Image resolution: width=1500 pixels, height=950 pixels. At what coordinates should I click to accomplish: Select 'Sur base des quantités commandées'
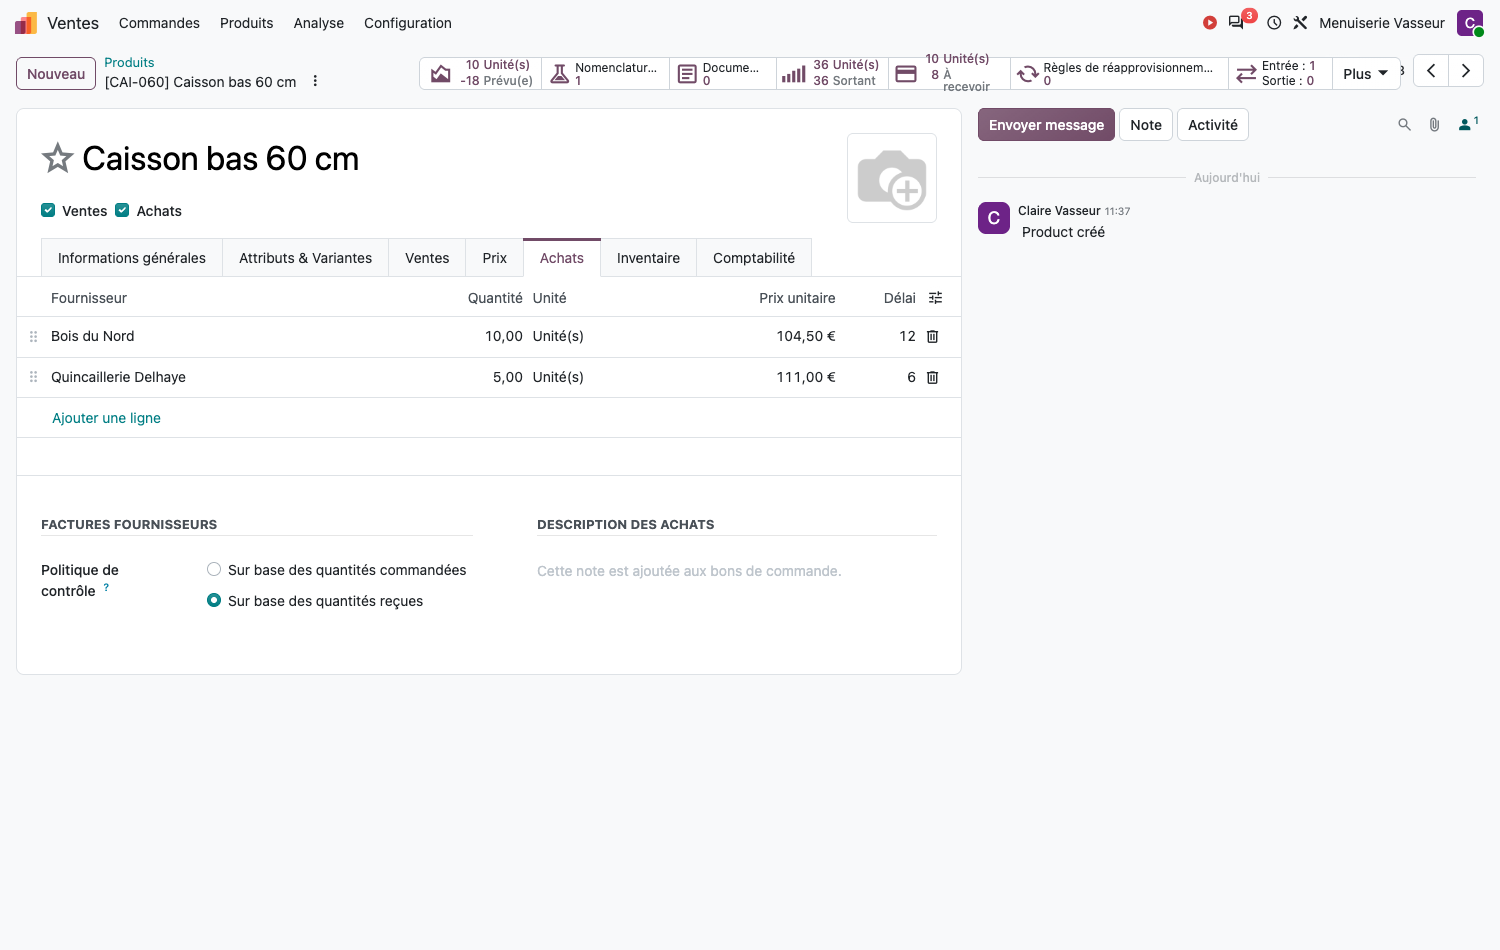tap(214, 569)
